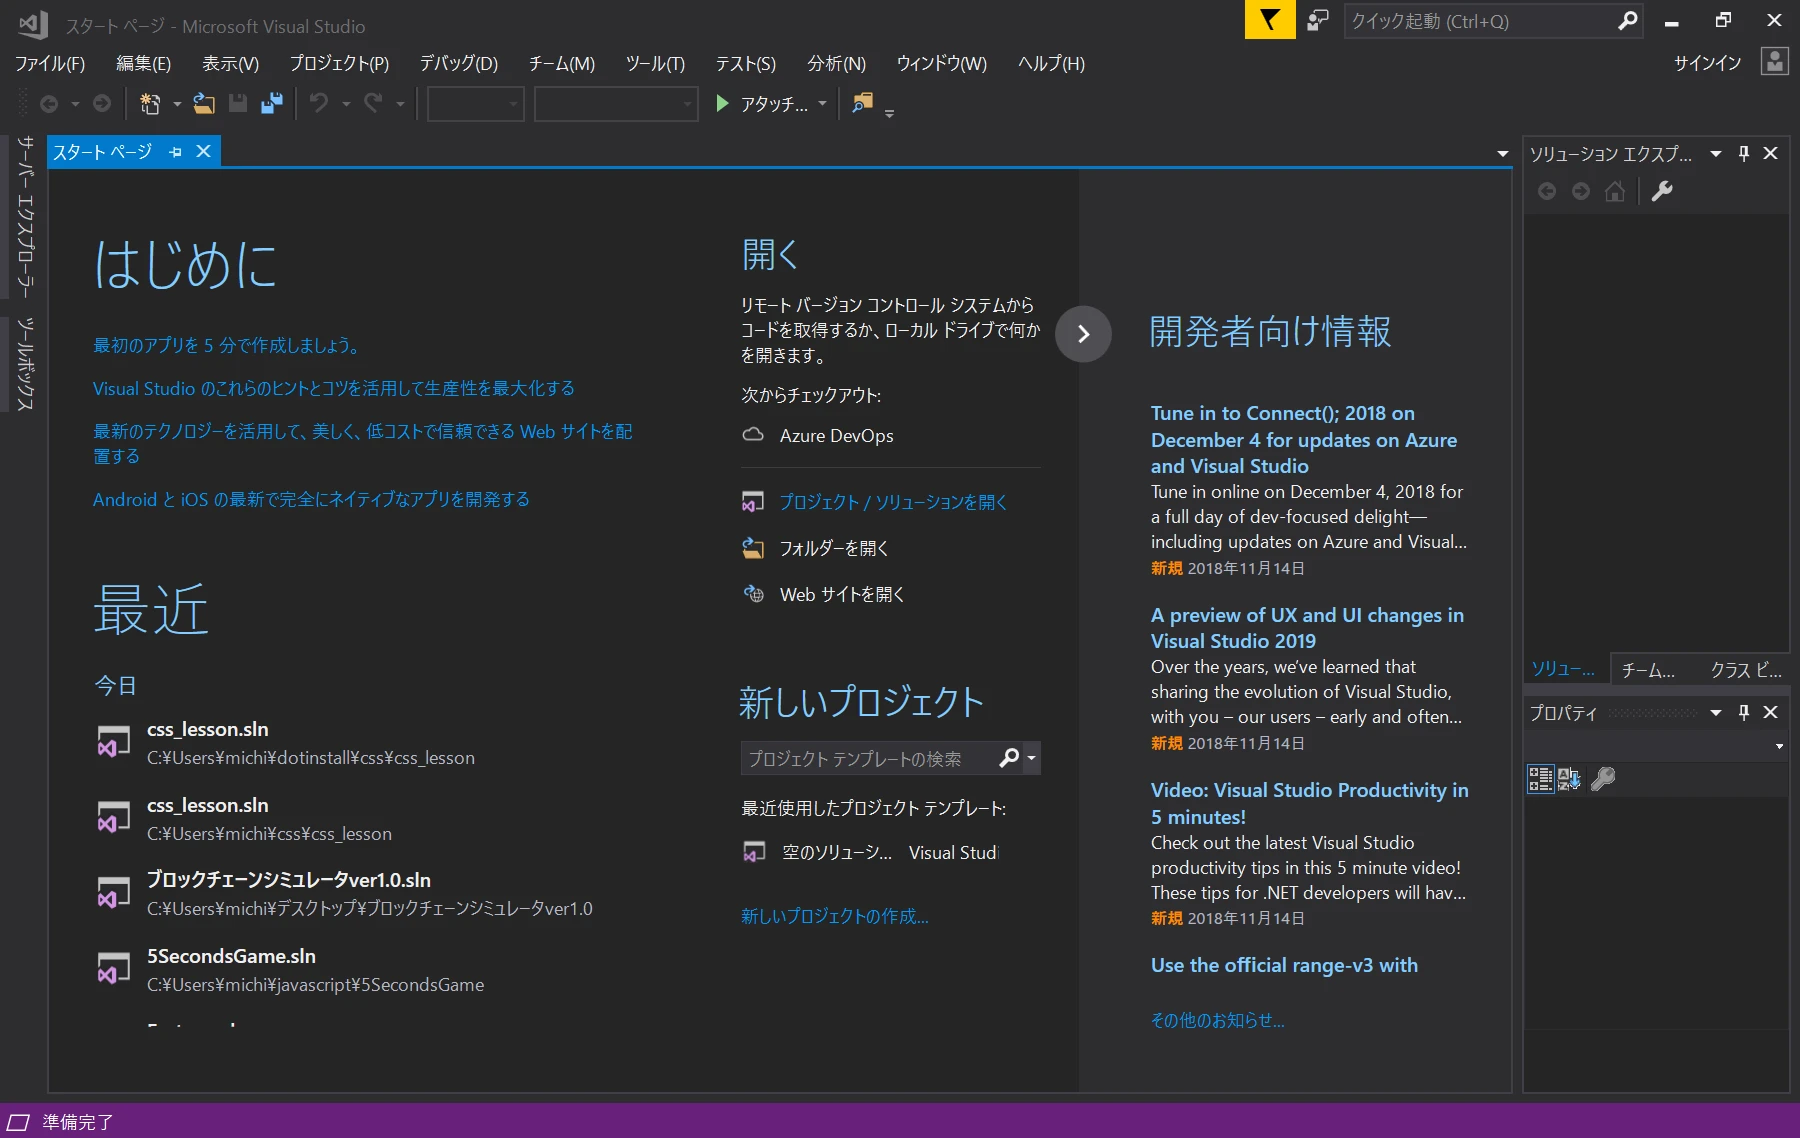1800x1138 pixels.
Task: Click Solution Explorer forward arrow icon
Action: 1581,191
